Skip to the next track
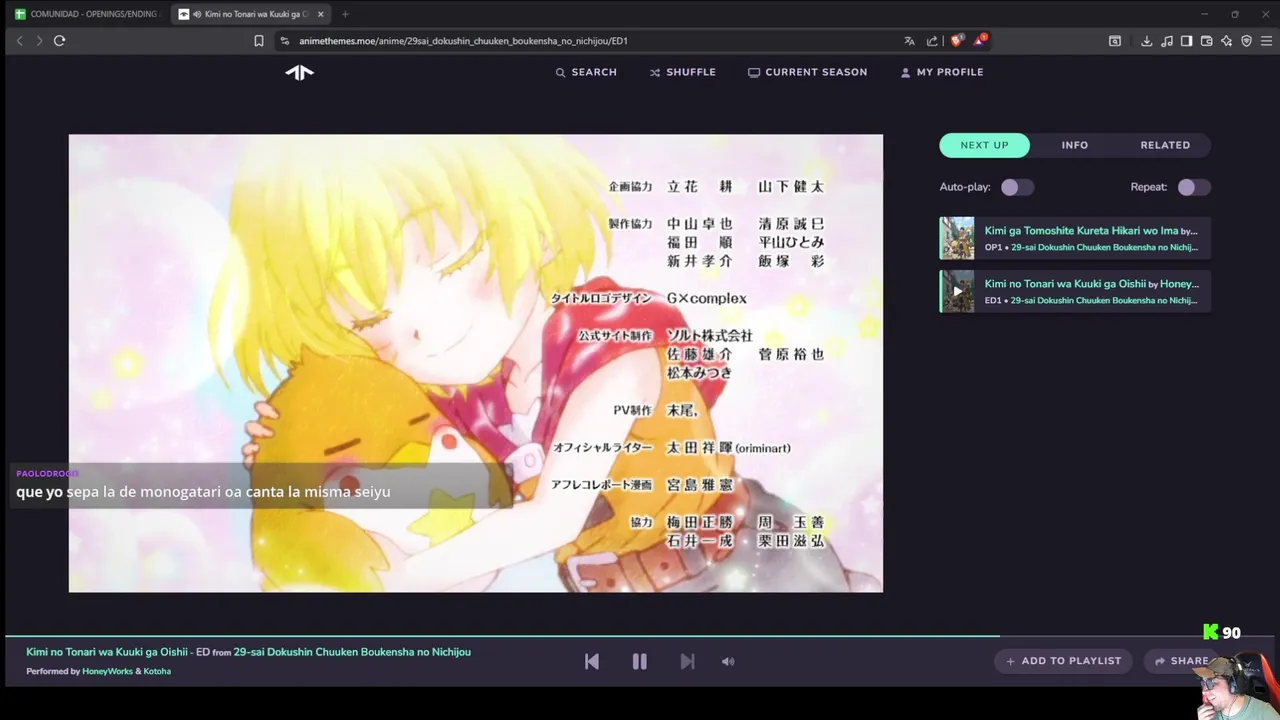 687,661
